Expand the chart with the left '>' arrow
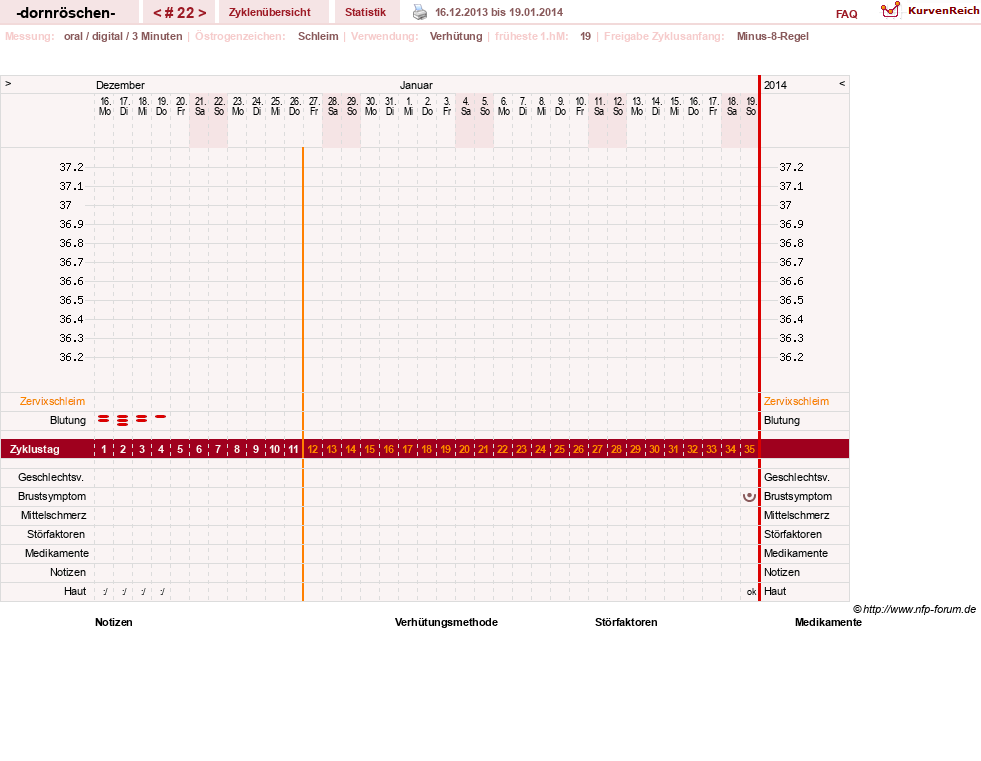Screen dimensions: 981x761 click(8, 83)
